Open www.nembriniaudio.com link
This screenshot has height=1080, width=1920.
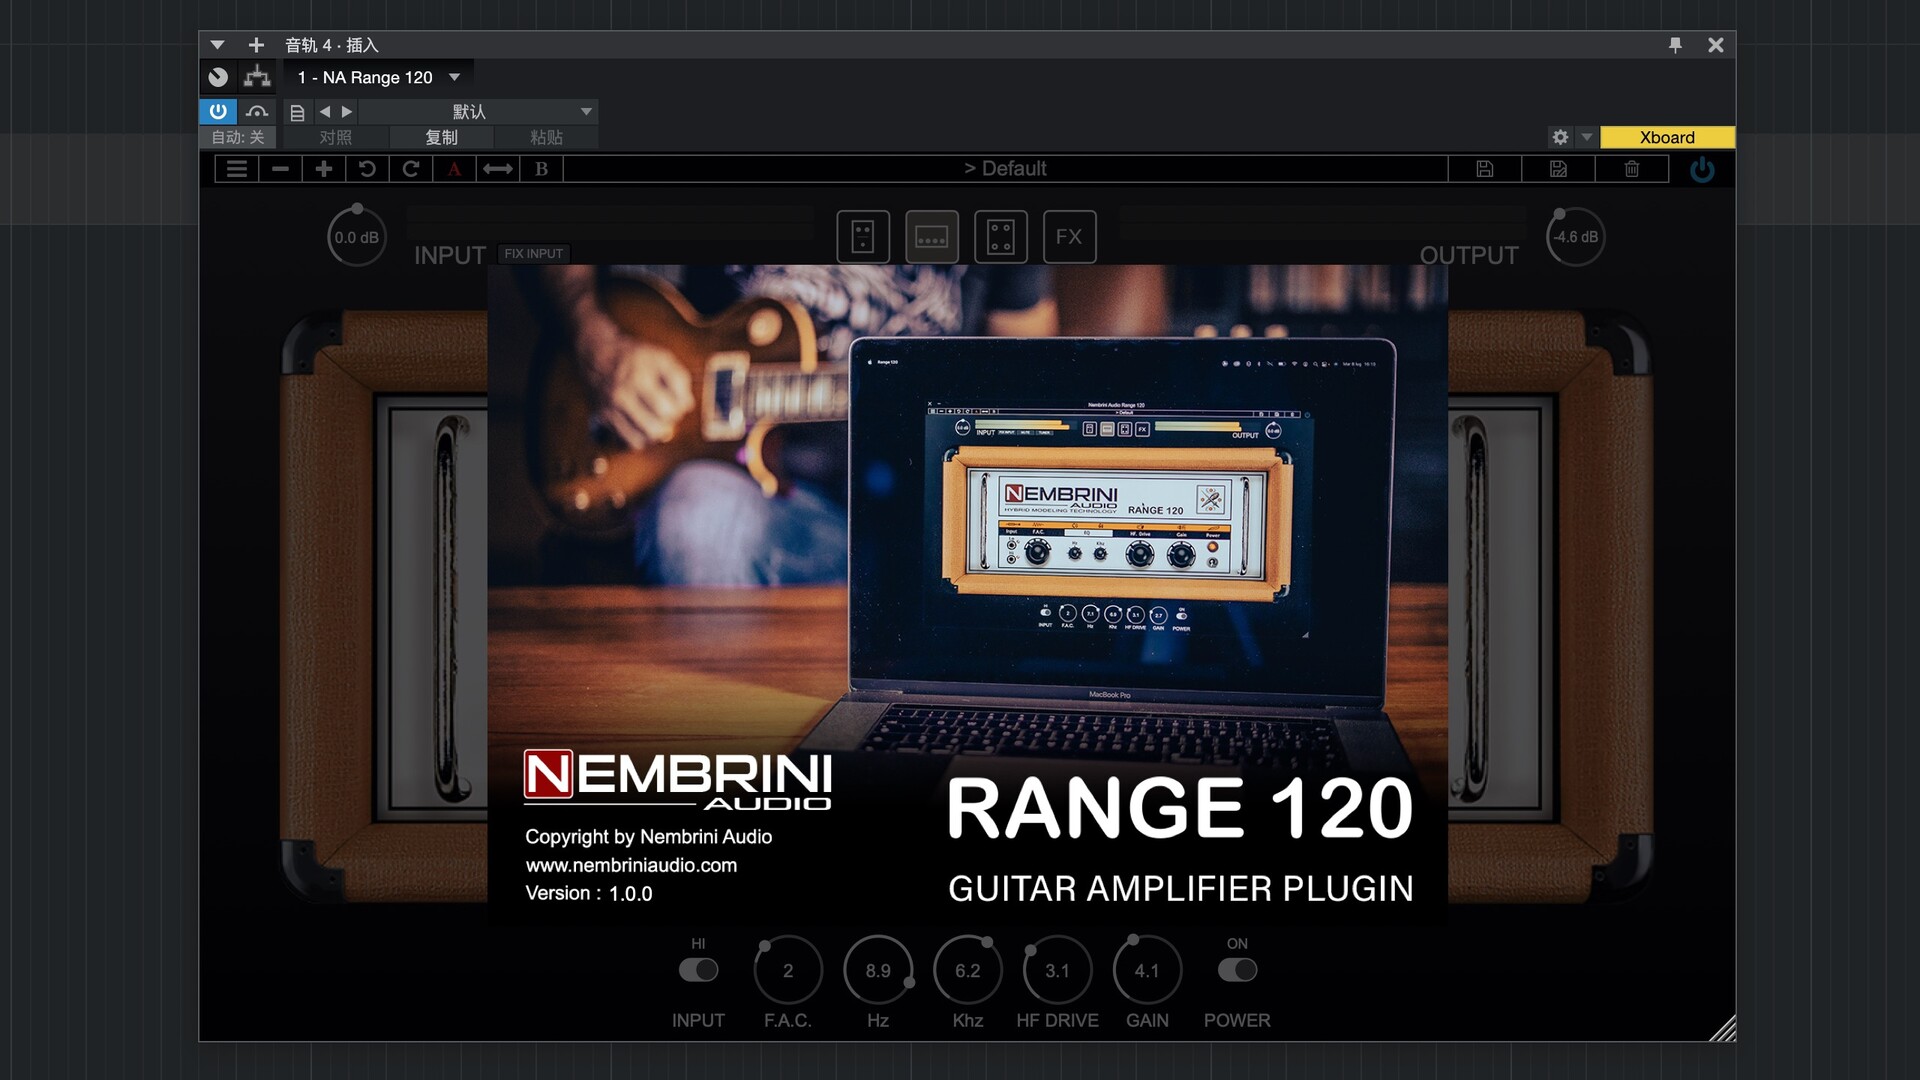point(631,865)
